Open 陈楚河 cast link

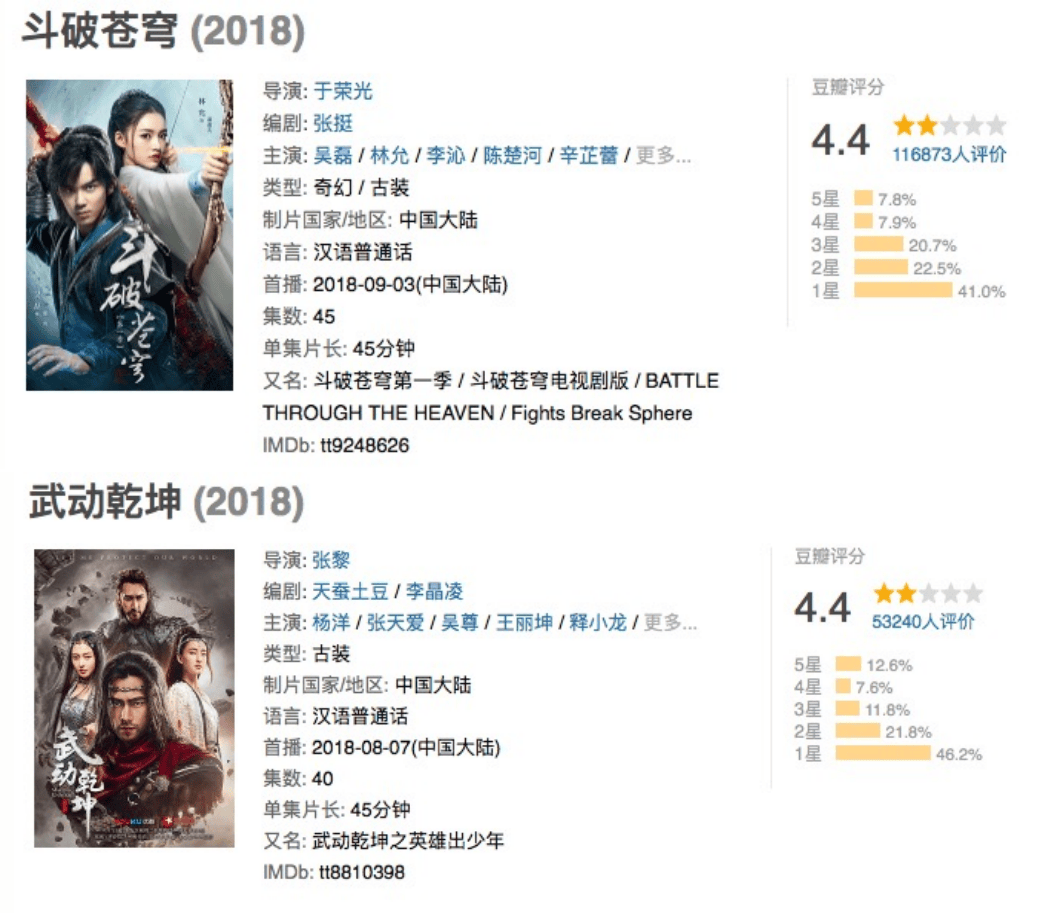pos(512,156)
